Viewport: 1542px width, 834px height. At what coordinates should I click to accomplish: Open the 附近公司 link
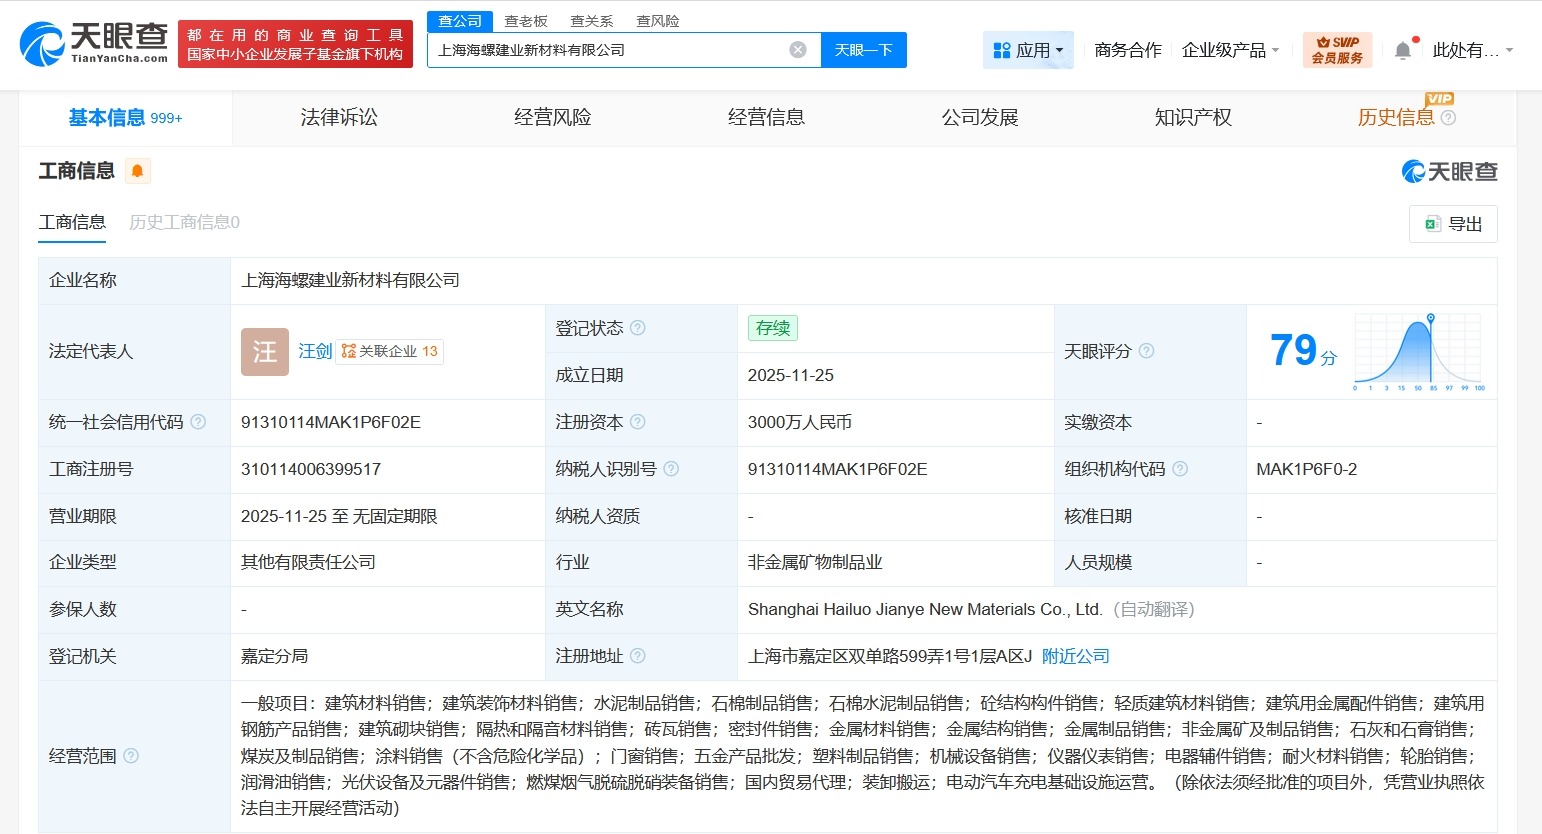[1076, 656]
